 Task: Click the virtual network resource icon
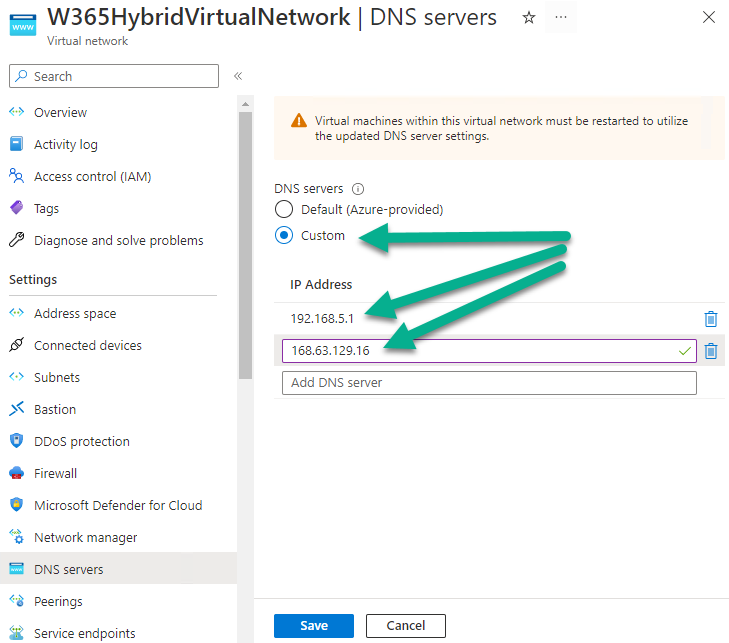pyautogui.click(x=23, y=24)
